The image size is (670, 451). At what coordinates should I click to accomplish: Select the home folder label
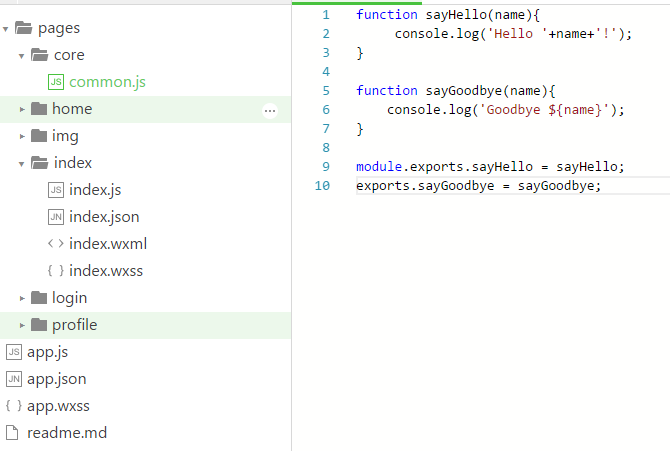click(72, 109)
